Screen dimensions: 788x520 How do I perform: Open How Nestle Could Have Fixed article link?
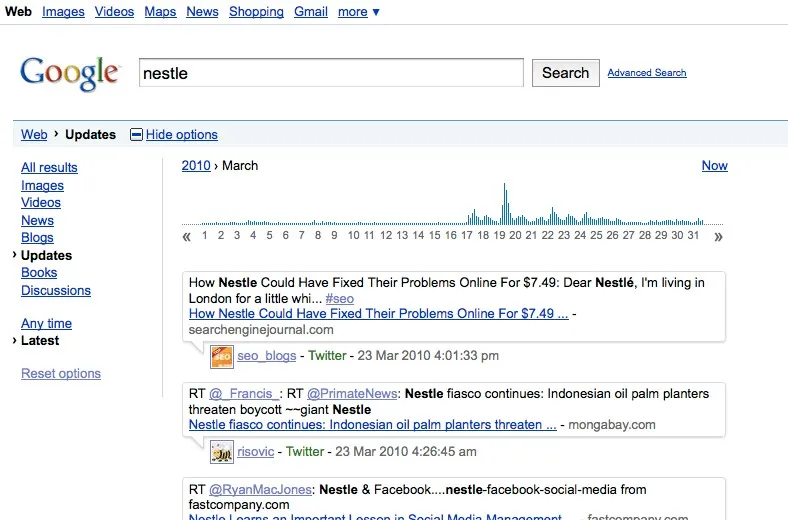click(x=378, y=314)
